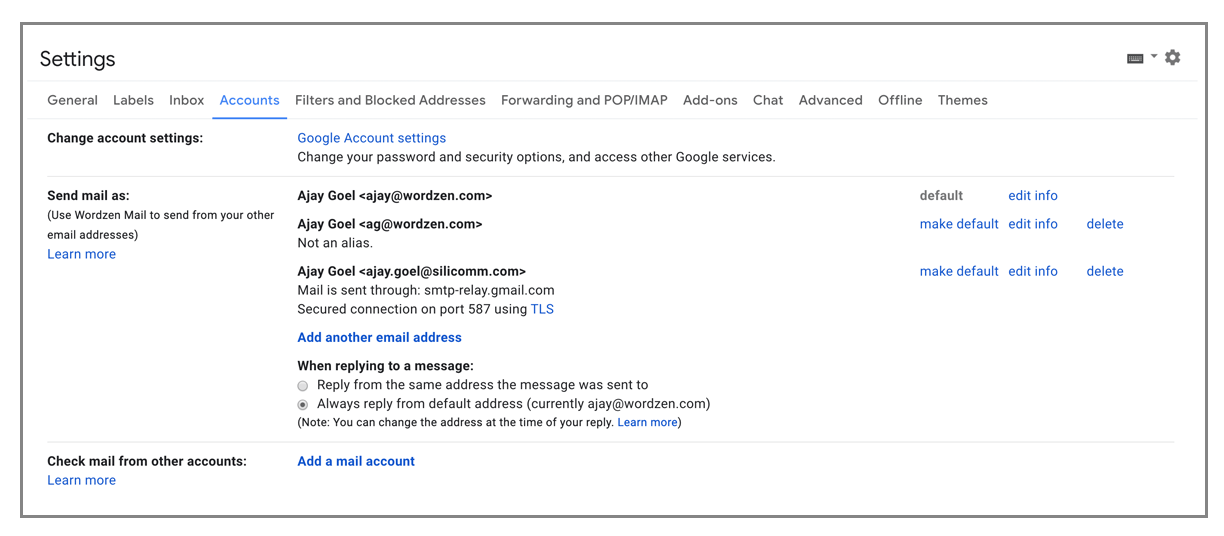Delete the ag@wordzen.com address
Screen dimensions: 1224x536
[x=1105, y=224]
